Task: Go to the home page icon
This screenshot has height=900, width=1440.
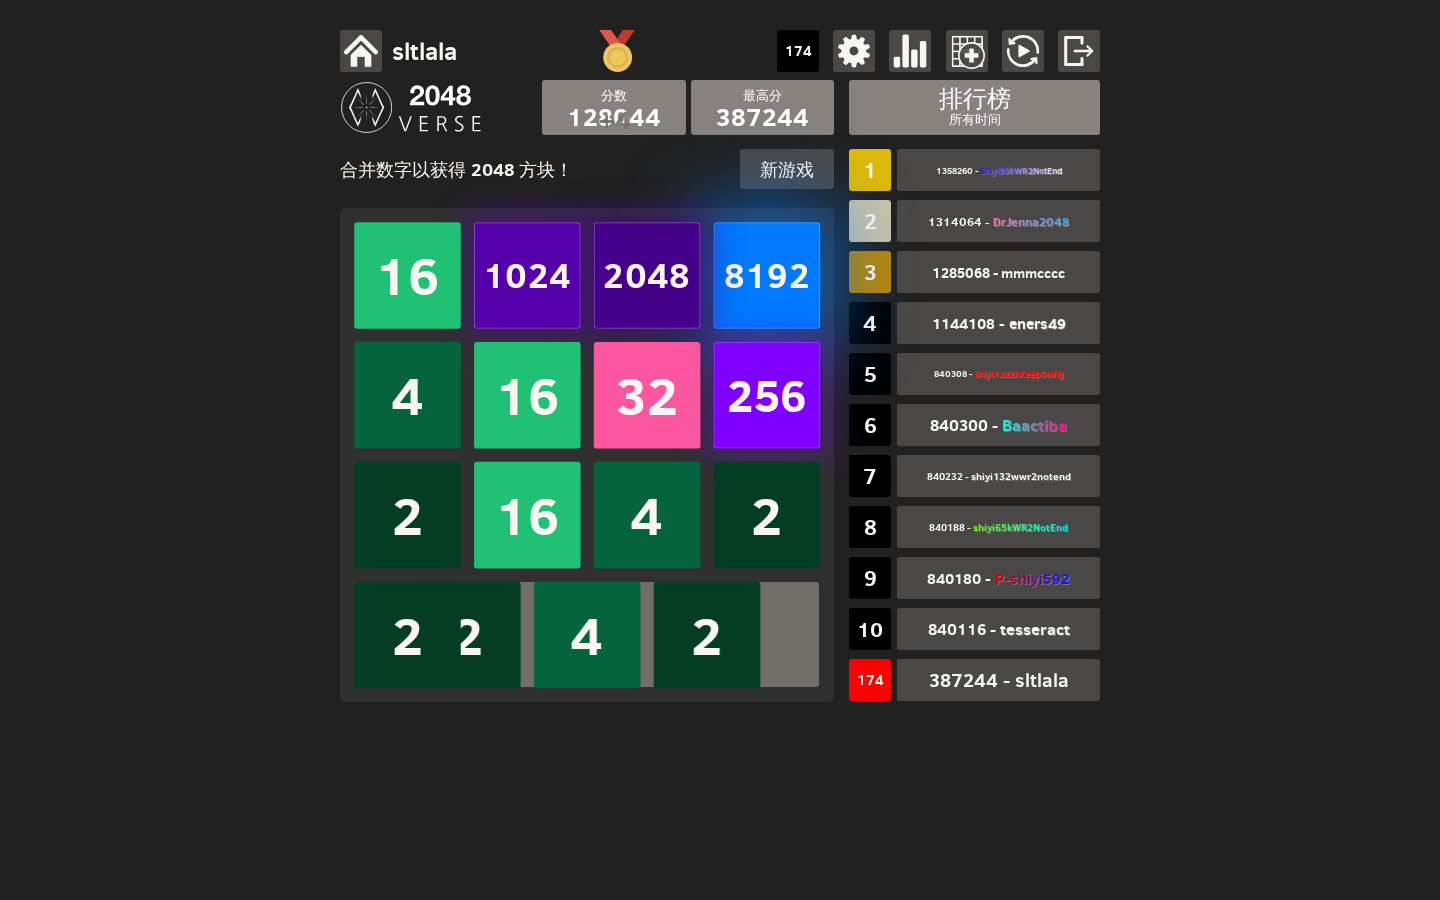Action: pos(361,51)
